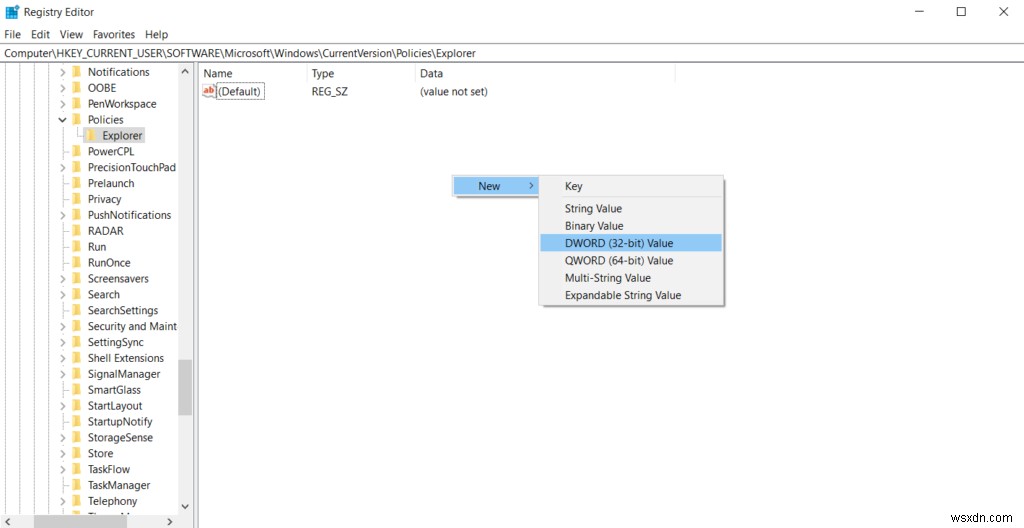Open the Favorites menu
Image resolution: width=1024 pixels, height=528 pixels.
(x=114, y=34)
